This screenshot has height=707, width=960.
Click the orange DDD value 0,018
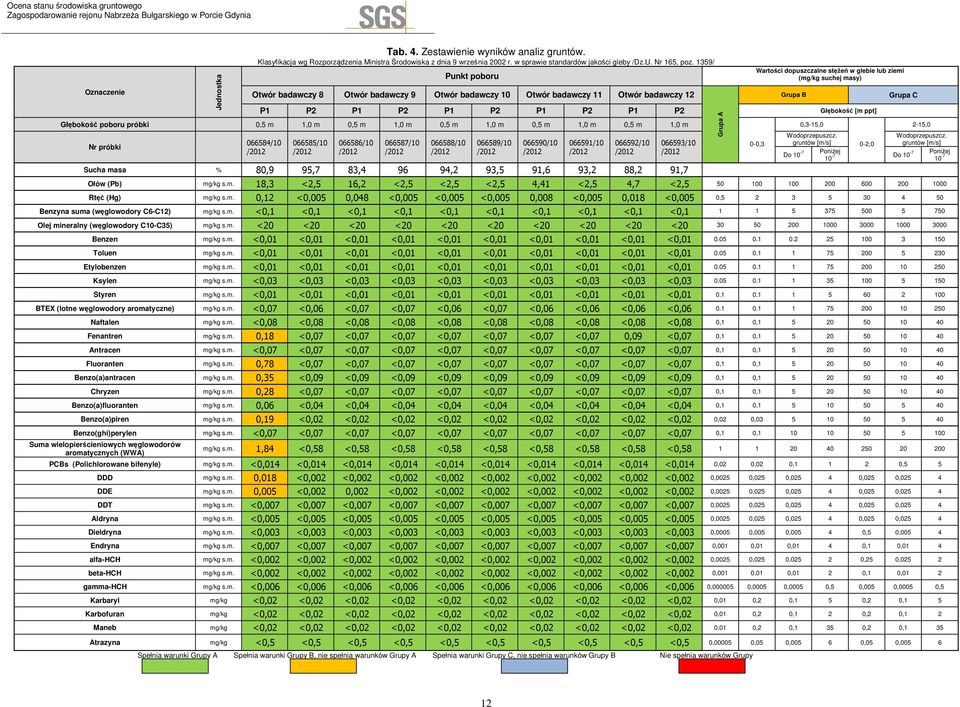(x=264, y=478)
